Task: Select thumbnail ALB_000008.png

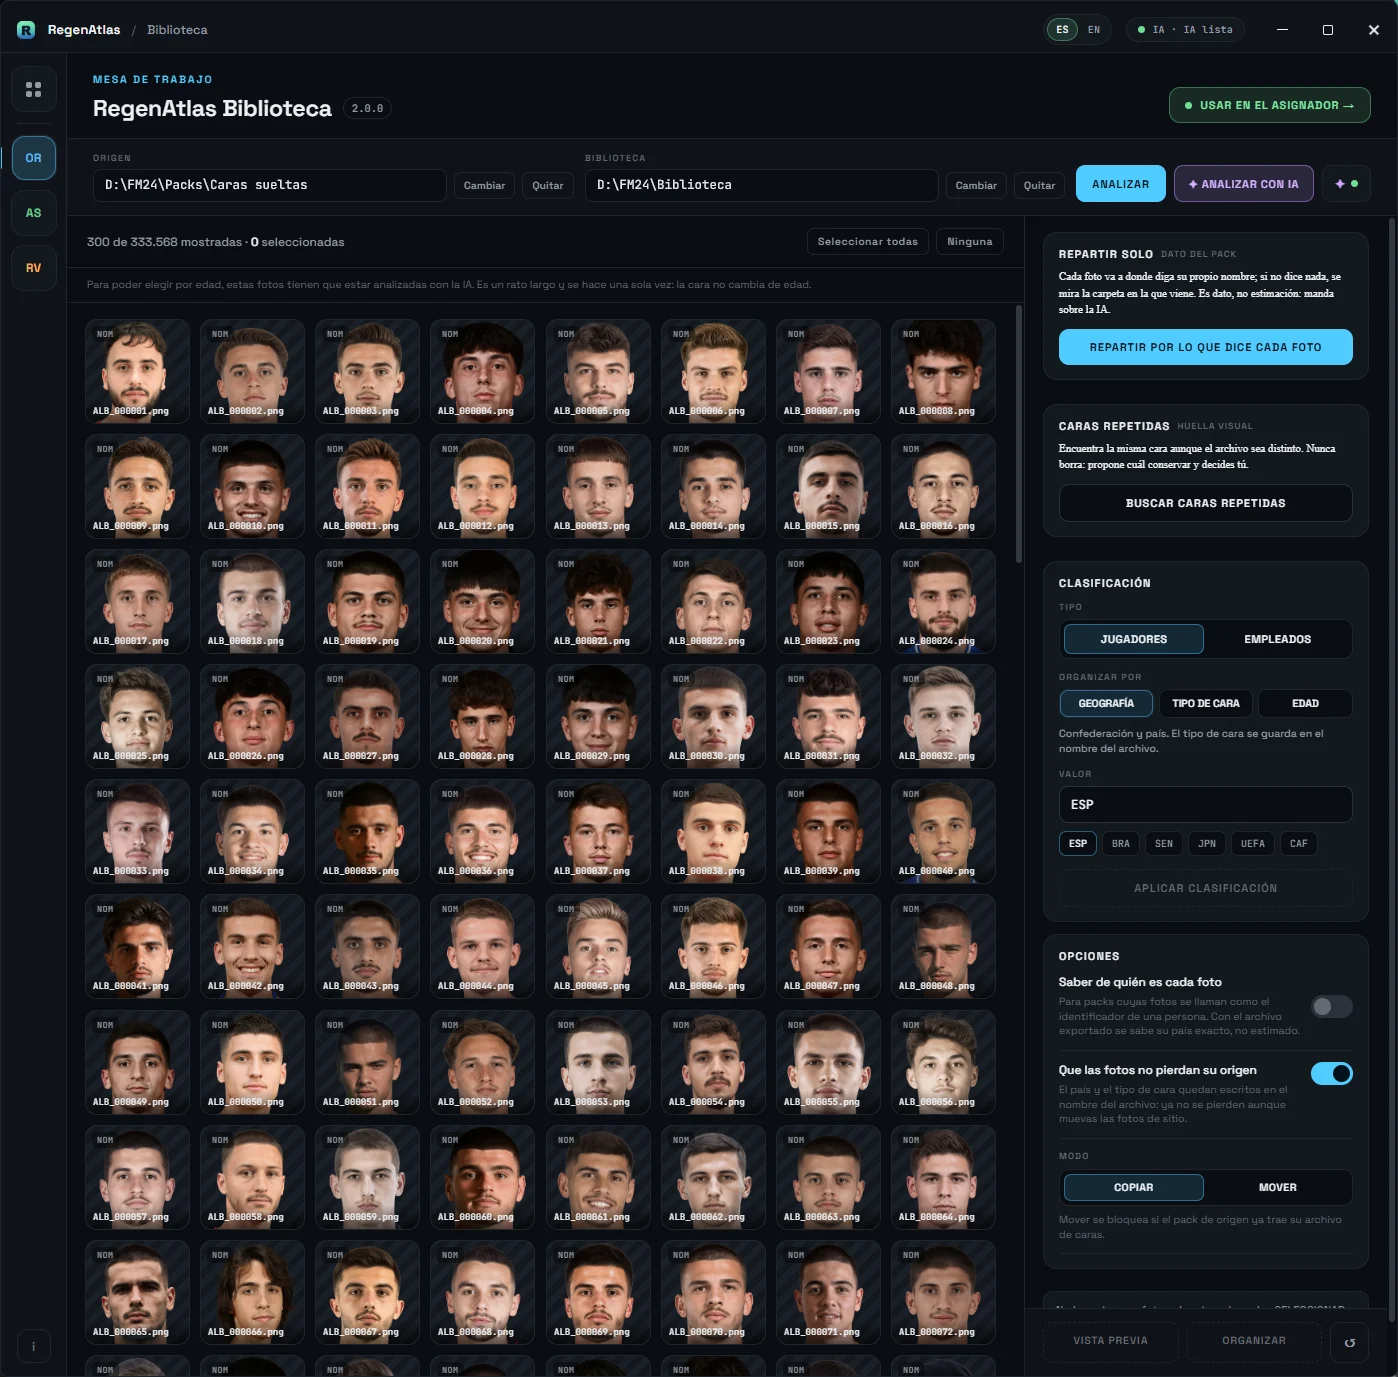Action: 943,371
